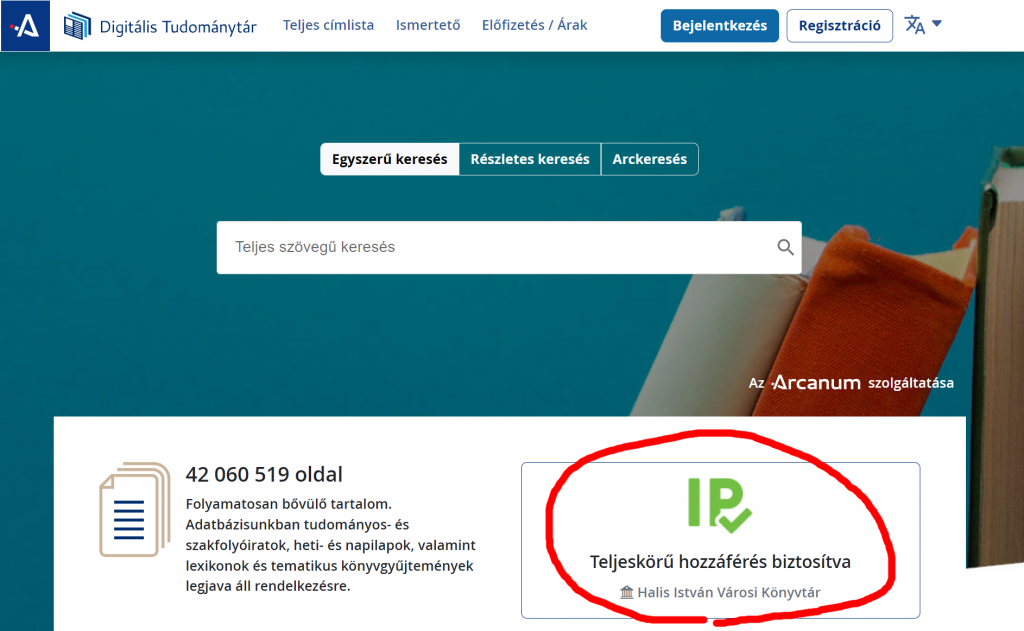1024x631 pixels.
Task: Focus the Teljes szövegű keresés field
Action: pyautogui.click(x=509, y=248)
